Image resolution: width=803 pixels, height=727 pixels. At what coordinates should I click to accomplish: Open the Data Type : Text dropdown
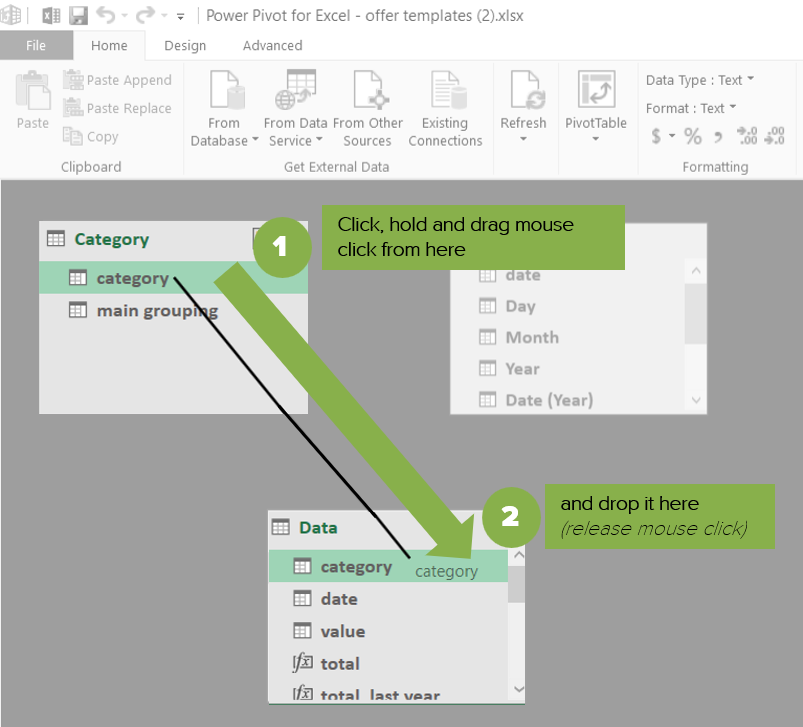700,80
